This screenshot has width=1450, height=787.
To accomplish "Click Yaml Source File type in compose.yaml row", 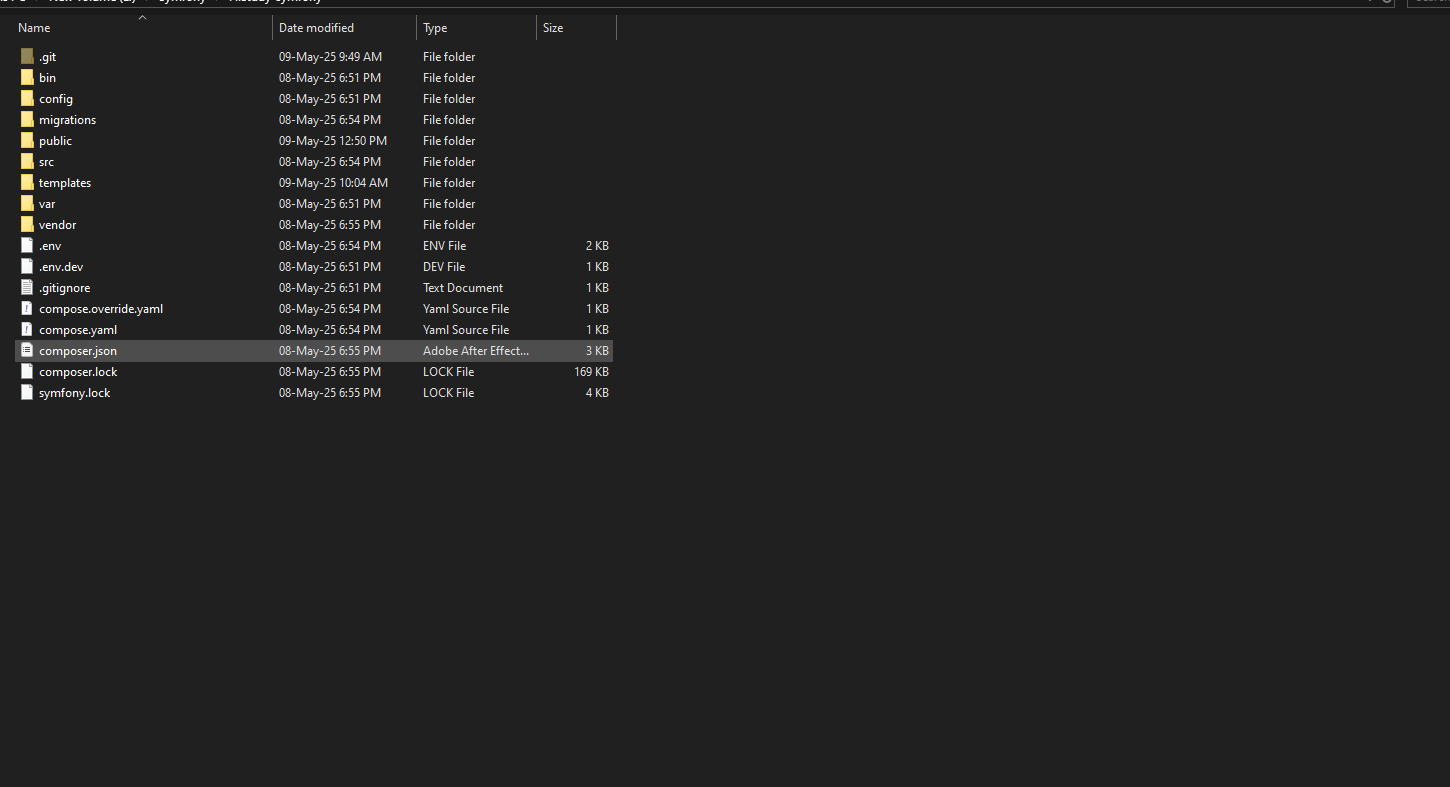I will tap(466, 330).
